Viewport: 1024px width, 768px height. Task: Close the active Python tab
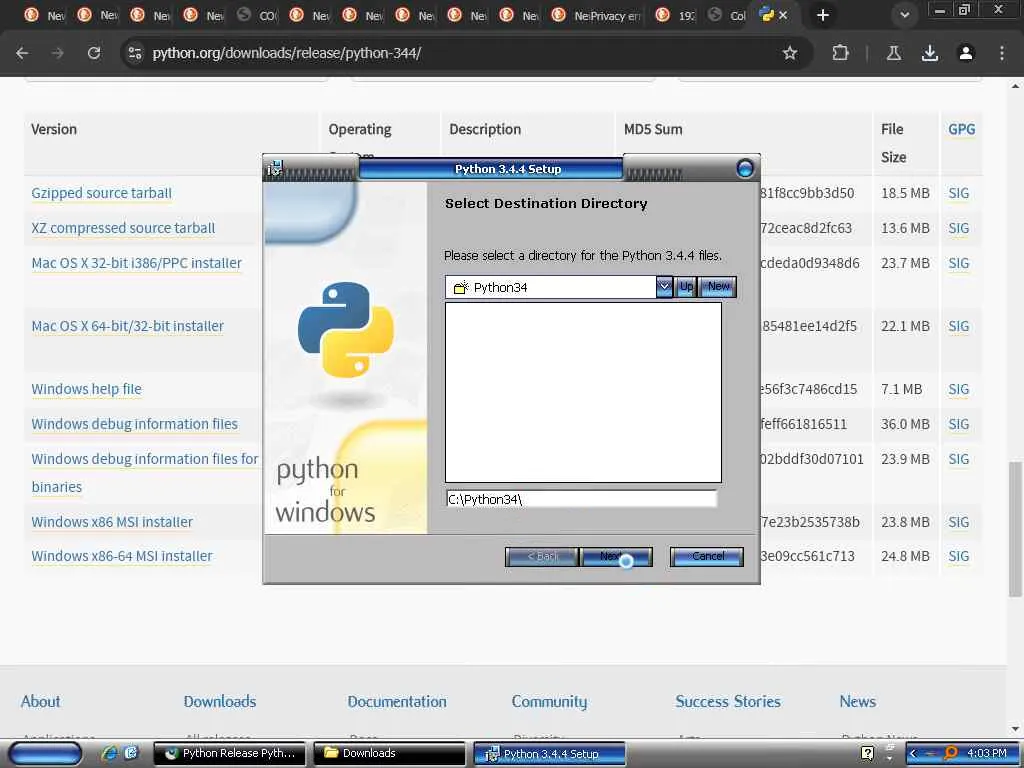tap(783, 15)
